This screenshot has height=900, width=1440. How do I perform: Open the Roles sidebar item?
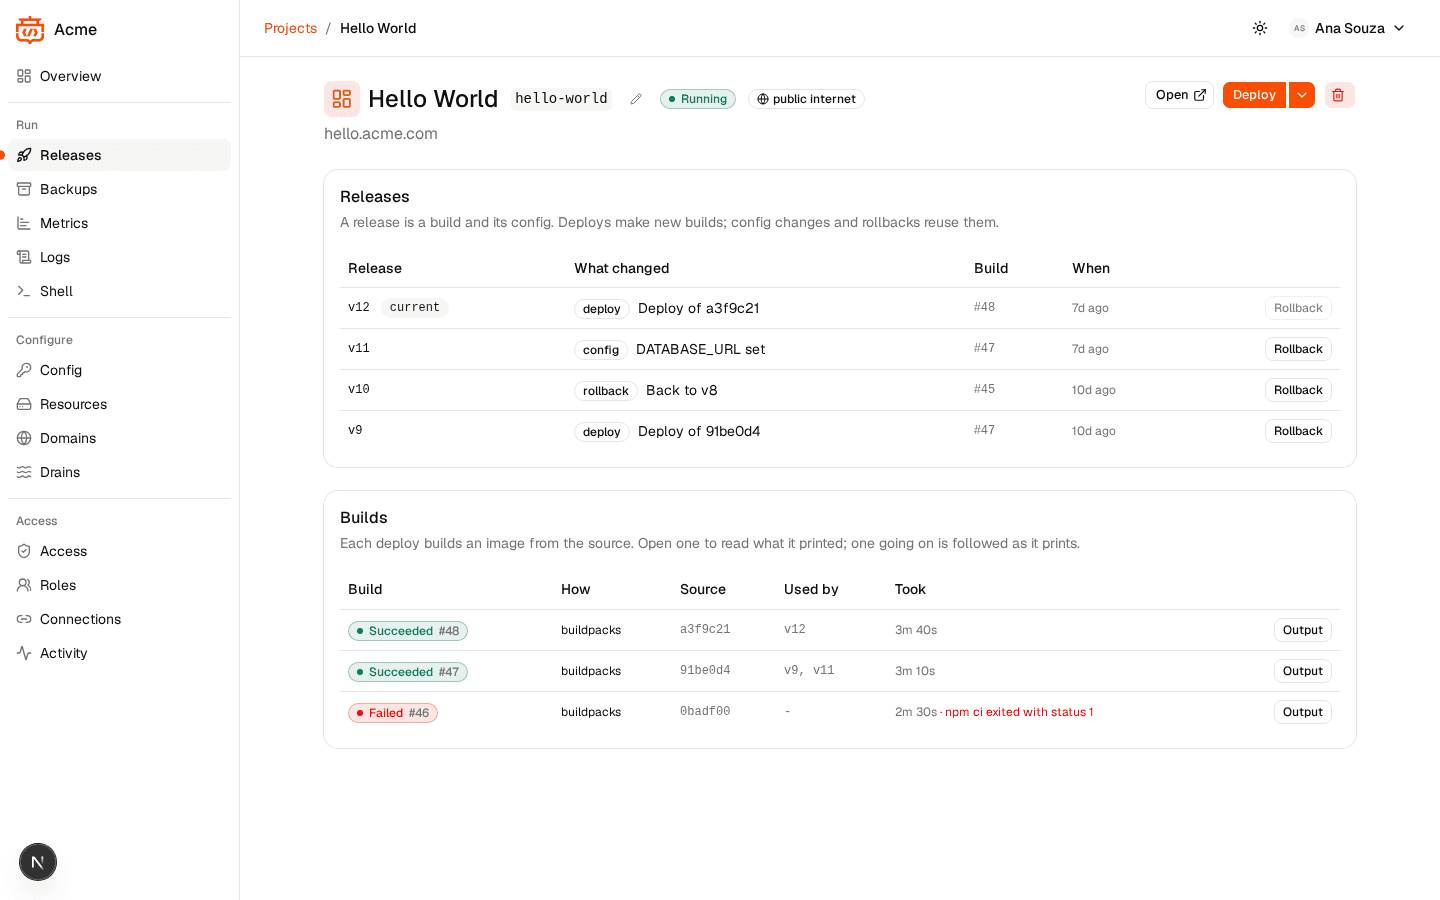[x=120, y=585]
